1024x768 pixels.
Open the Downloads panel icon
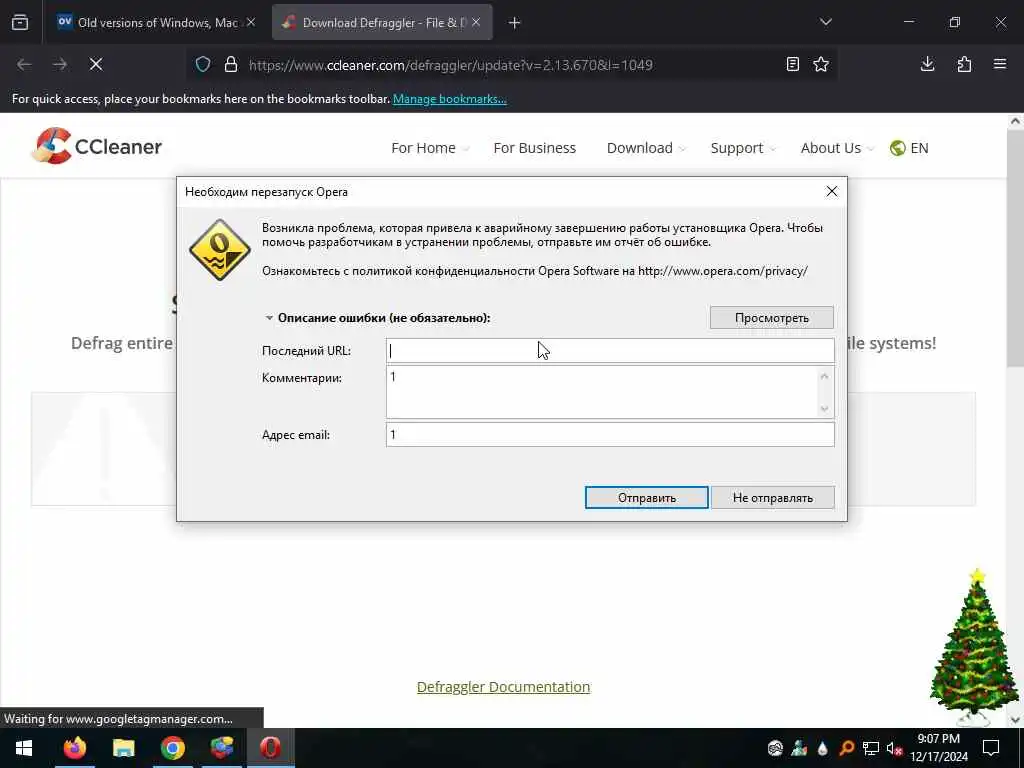927,64
